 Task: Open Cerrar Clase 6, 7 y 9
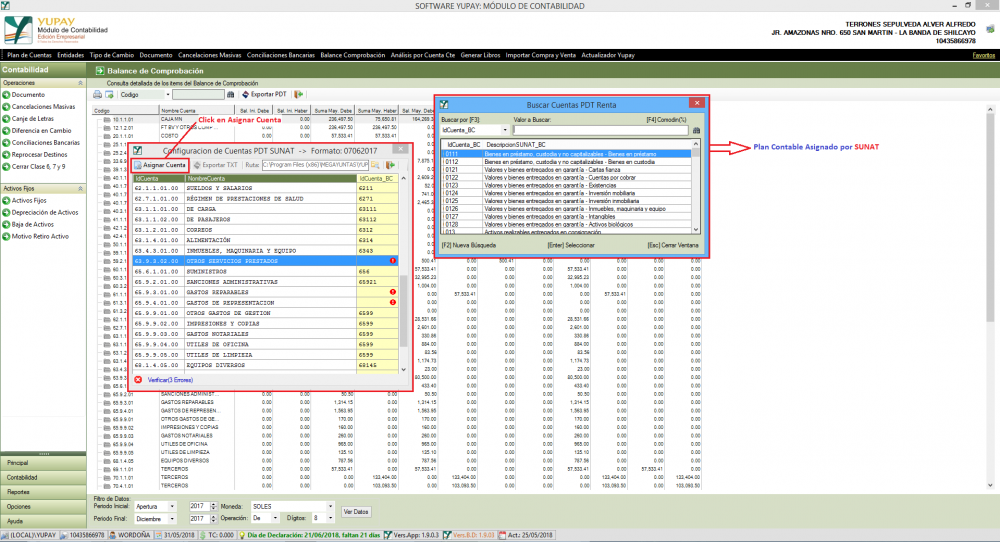pos(38,166)
